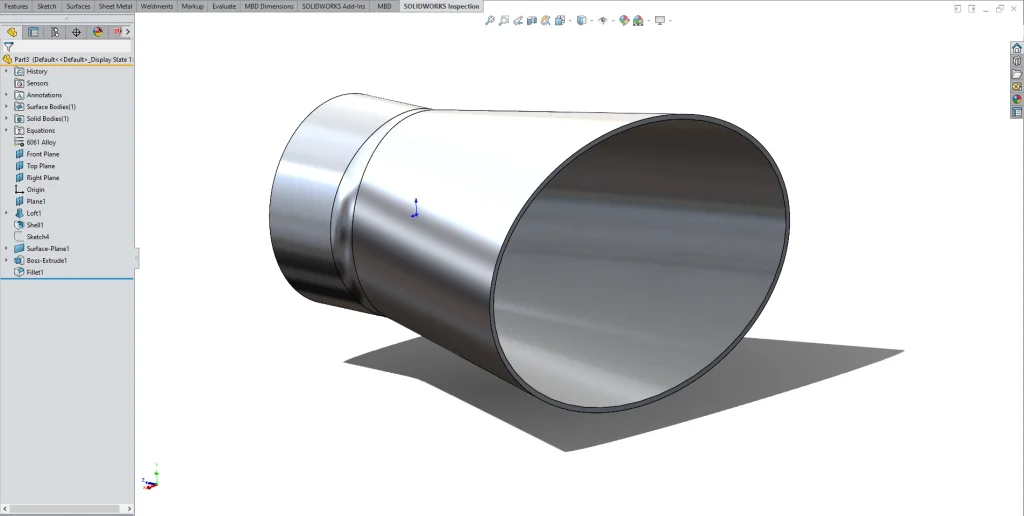
Task: Expand the Surface Bodies(1) folder
Action: point(7,107)
